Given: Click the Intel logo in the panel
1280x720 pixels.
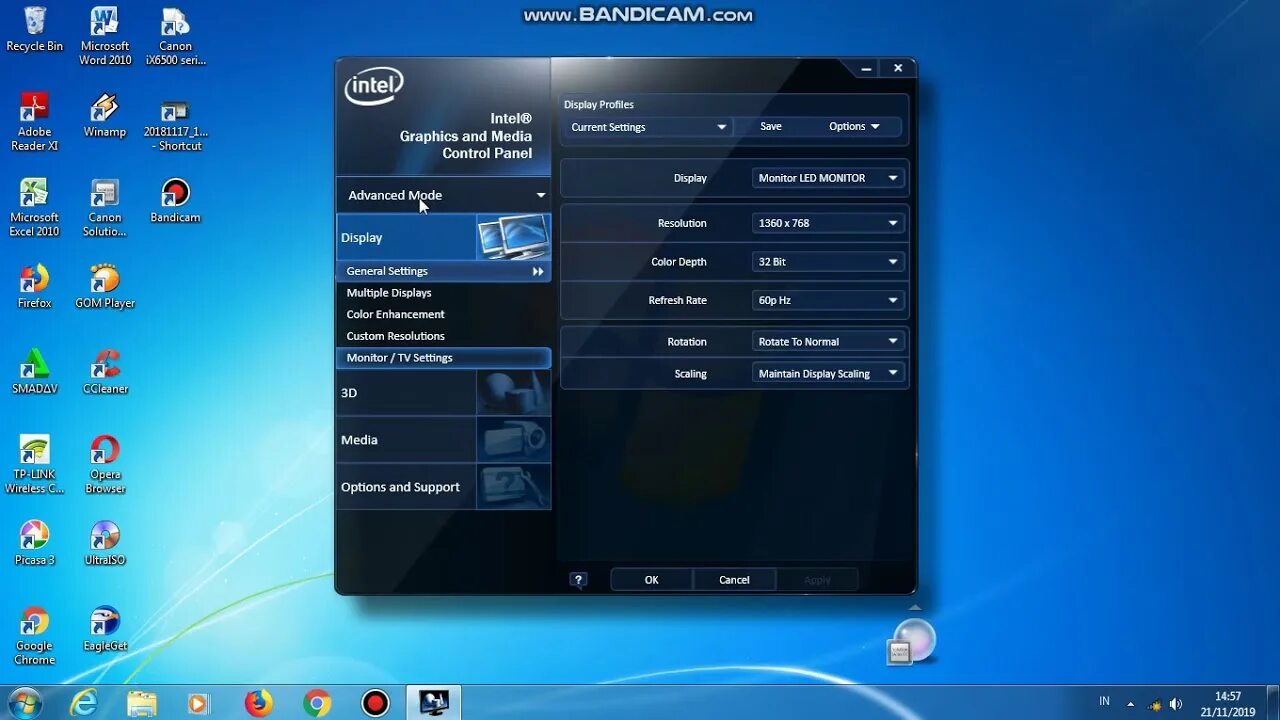Looking at the screenshot, I should (374, 86).
